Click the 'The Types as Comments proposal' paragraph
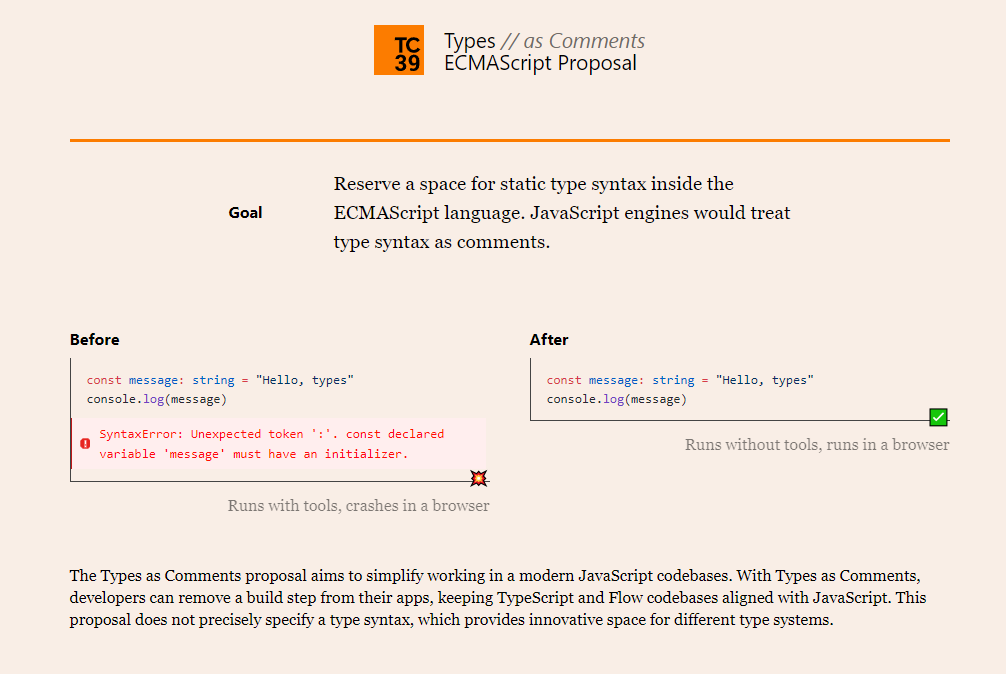This screenshot has height=674, width=1006. 498,598
